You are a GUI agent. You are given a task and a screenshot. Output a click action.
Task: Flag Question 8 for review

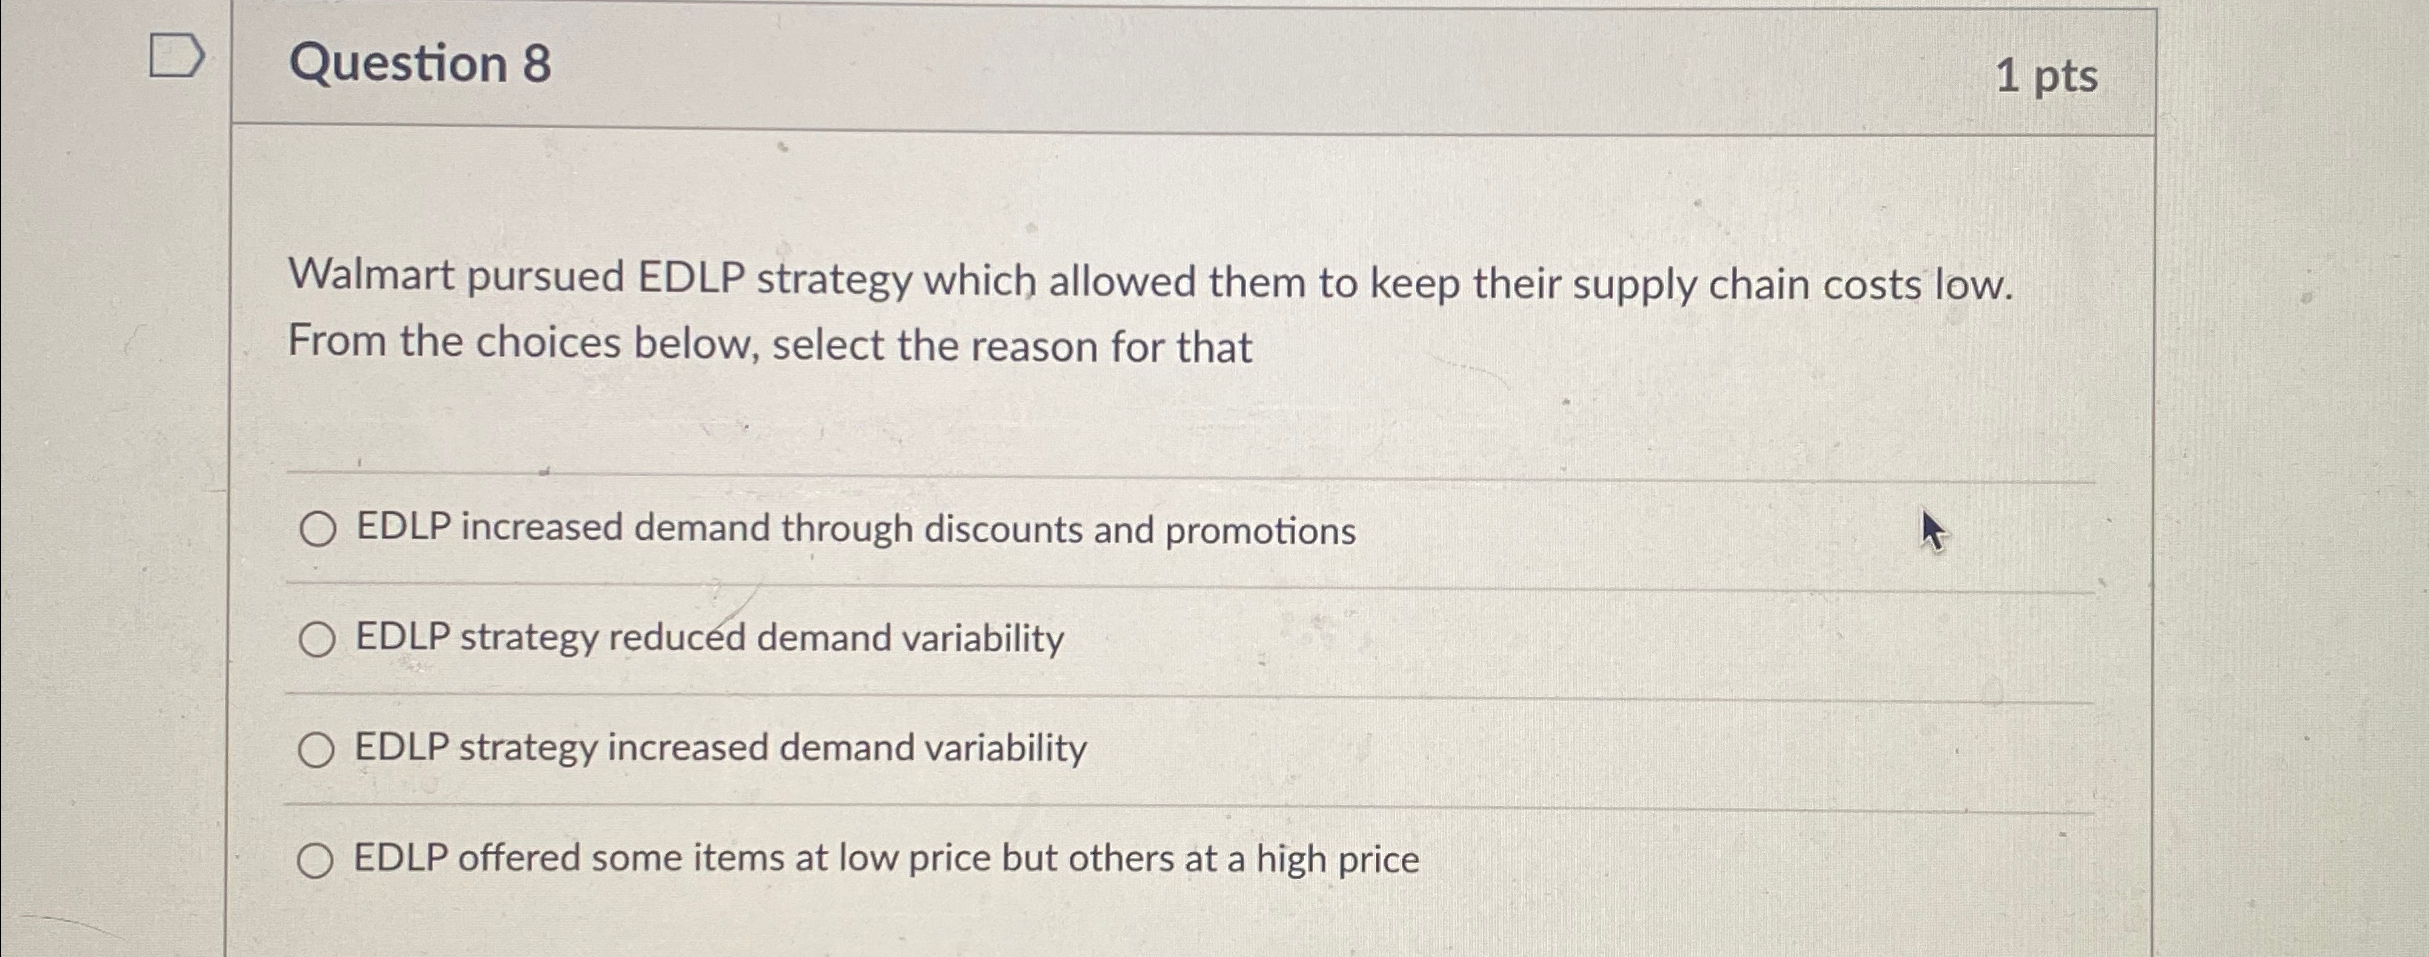176,56
